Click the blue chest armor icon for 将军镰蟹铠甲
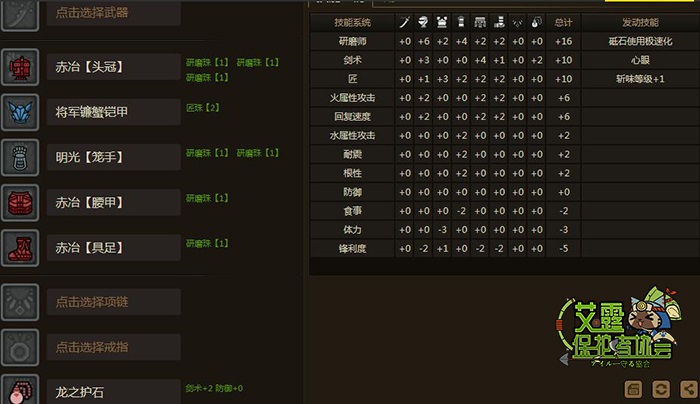The width and height of the screenshot is (700, 404). [x=20, y=112]
